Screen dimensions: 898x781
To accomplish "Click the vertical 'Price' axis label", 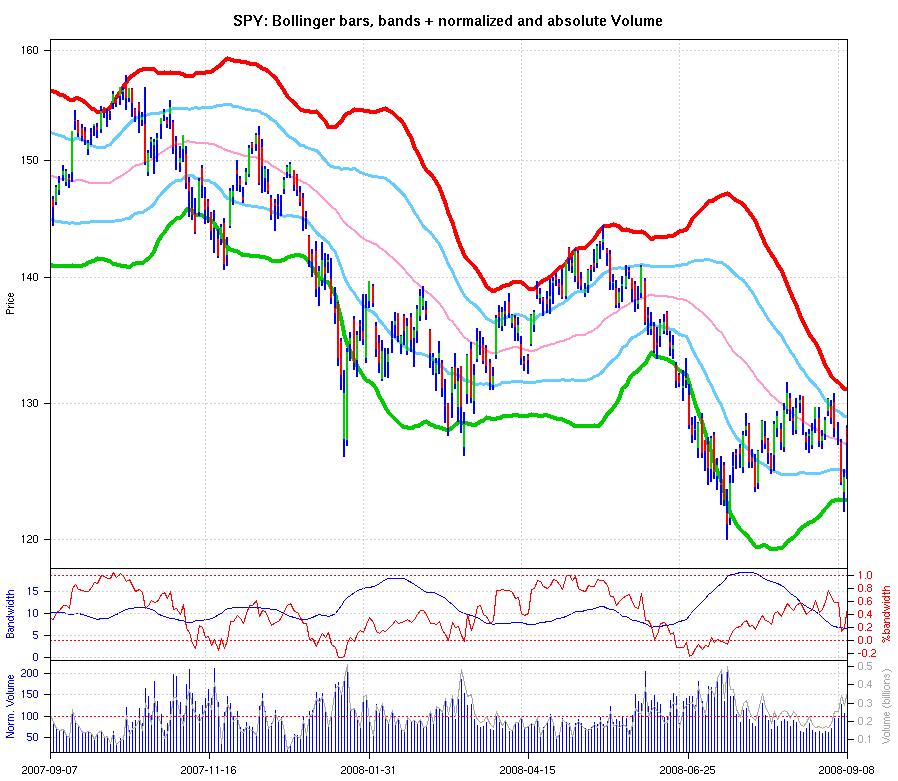I will (x=10, y=303).
